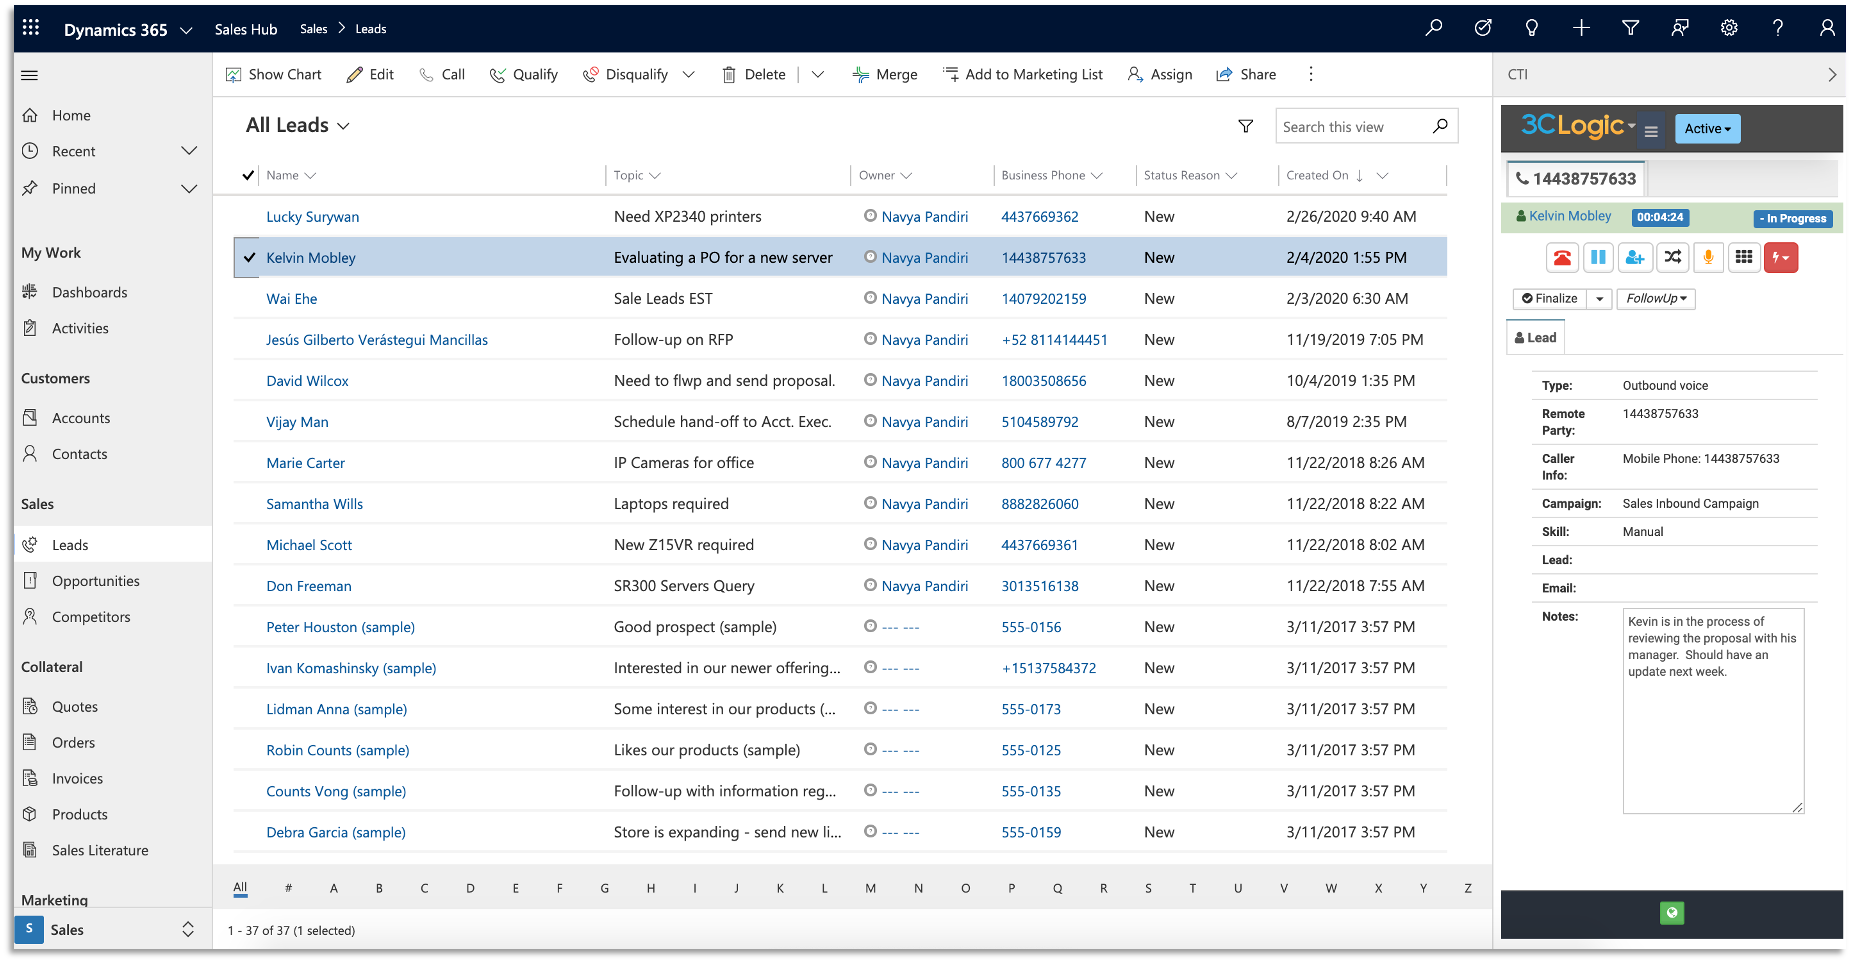The image size is (1850, 962).
Task: Open the Active status dropdown in 3CLogic
Action: [x=1707, y=128]
